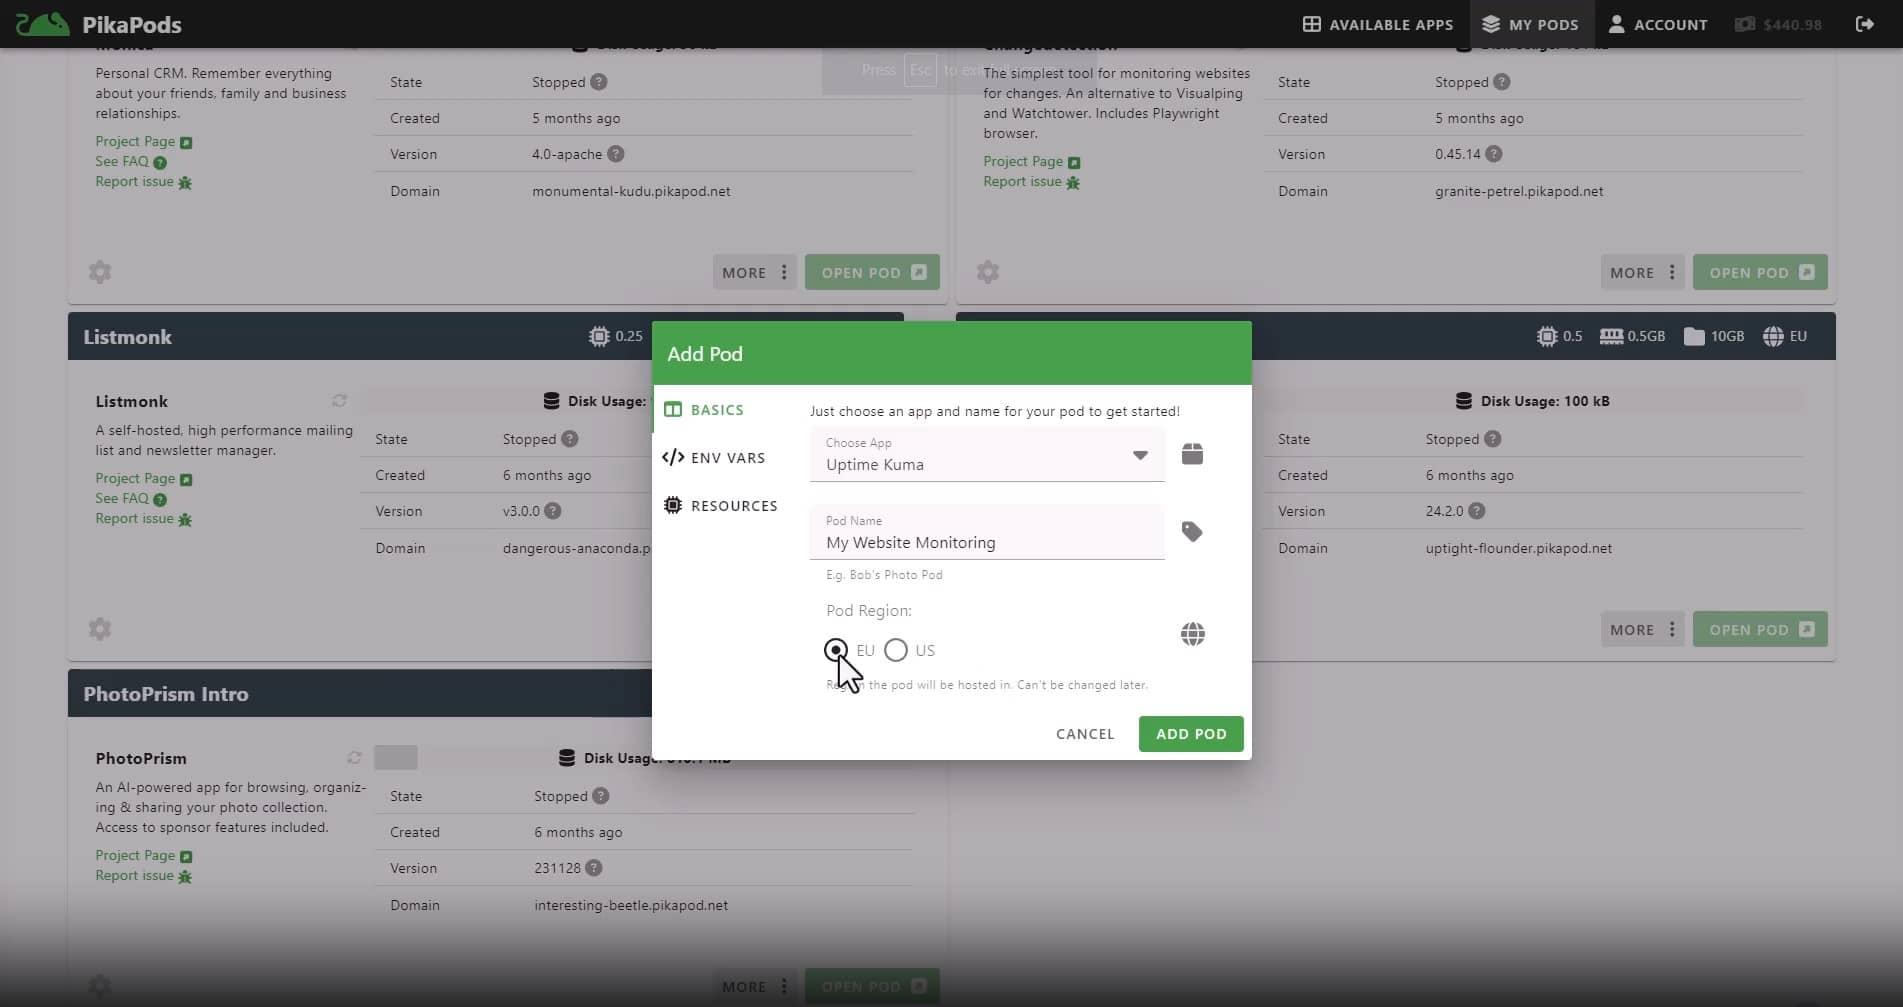Image resolution: width=1903 pixels, height=1007 pixels.
Task: Switch to the ENV VARS tab
Action: pos(714,458)
